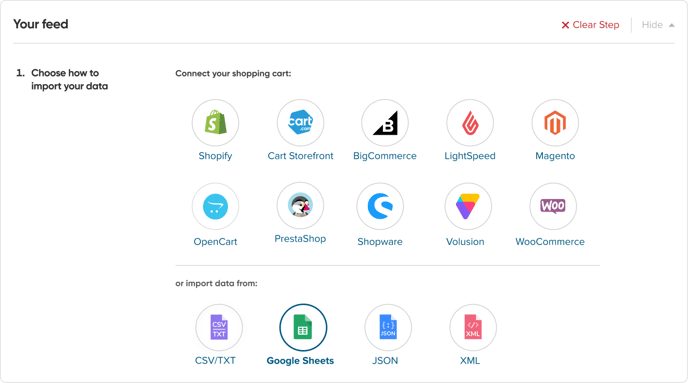The height and width of the screenshot is (383, 688).
Task: Connect BigCommerce via its logo icon
Action: 385,122
